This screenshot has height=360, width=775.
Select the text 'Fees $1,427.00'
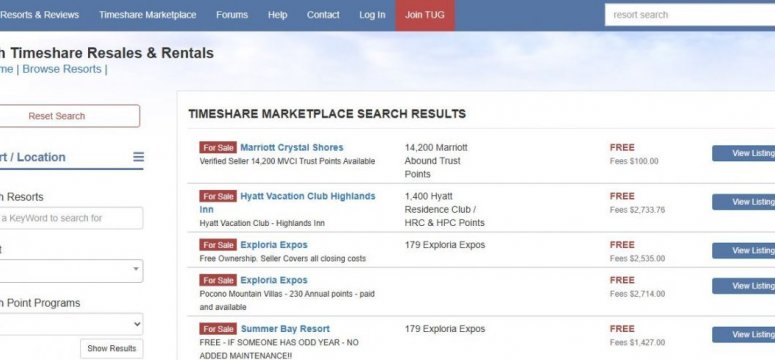click(x=637, y=342)
